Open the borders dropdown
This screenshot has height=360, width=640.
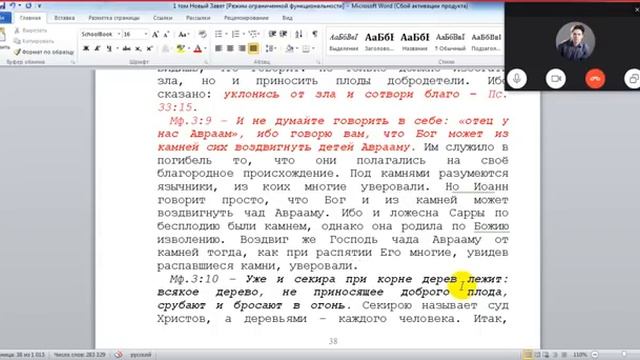coord(313,49)
